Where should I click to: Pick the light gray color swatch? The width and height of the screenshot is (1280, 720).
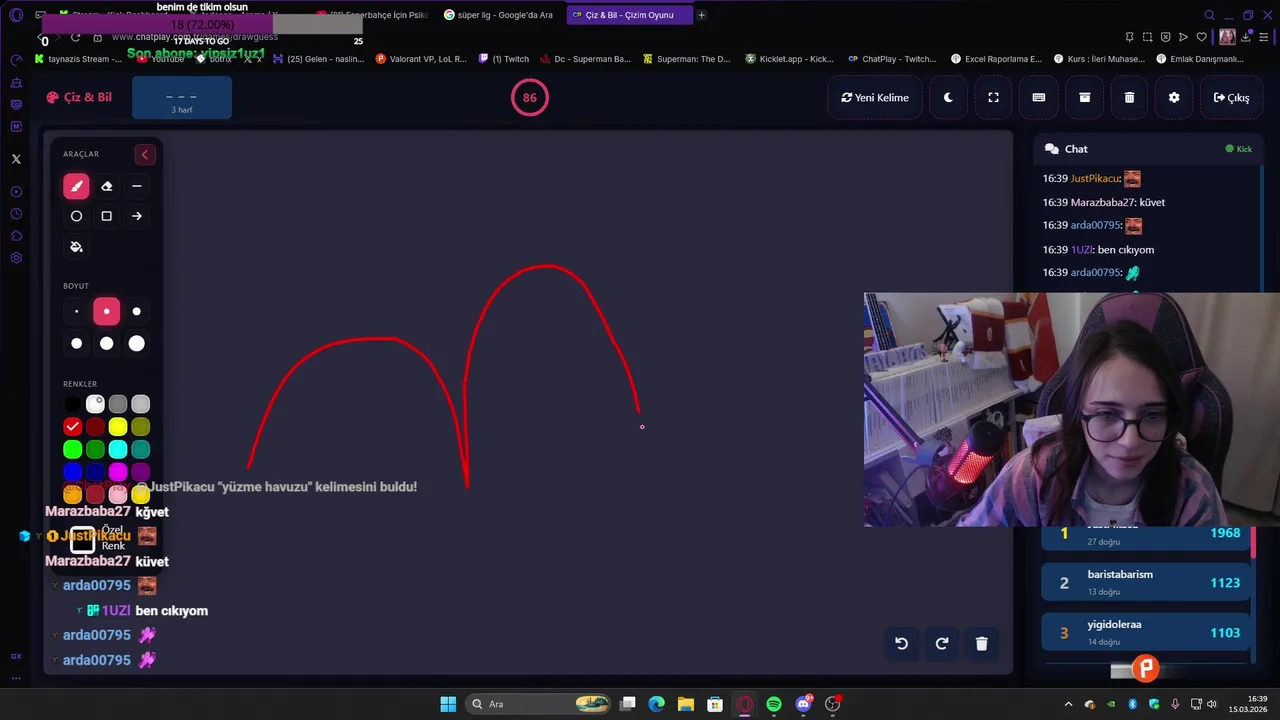(x=141, y=404)
